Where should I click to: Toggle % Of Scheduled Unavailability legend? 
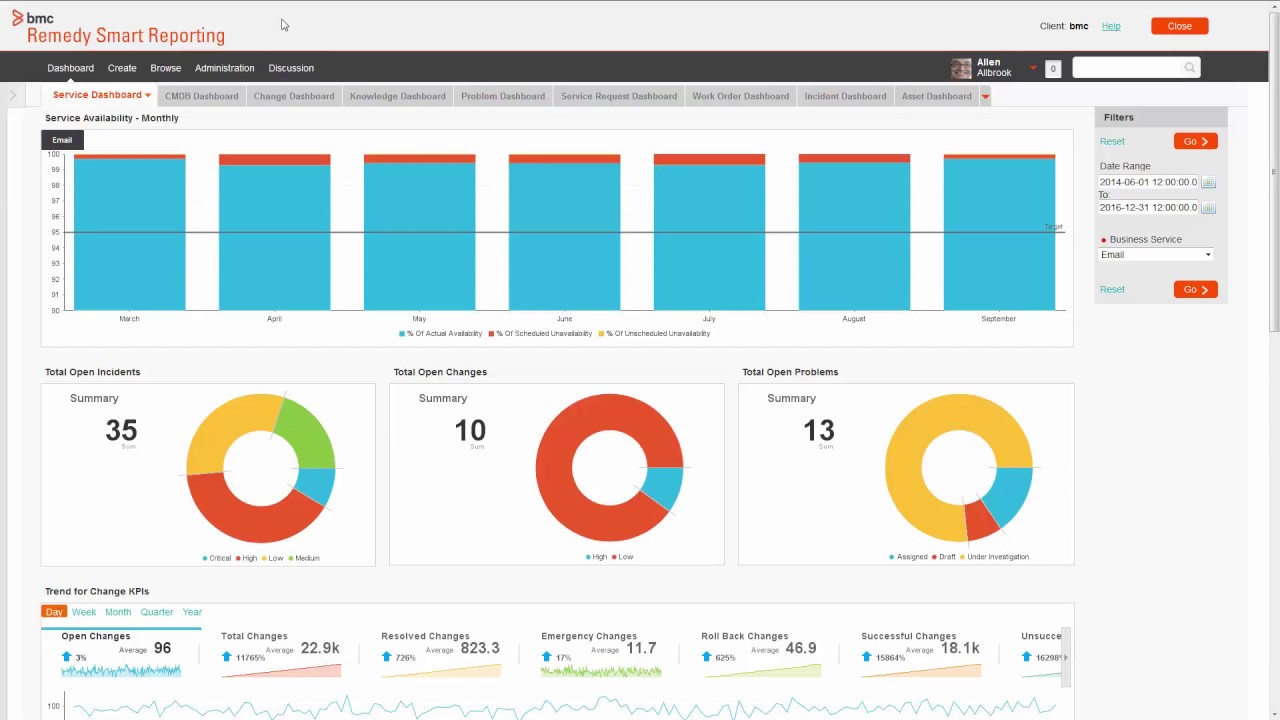(x=540, y=333)
